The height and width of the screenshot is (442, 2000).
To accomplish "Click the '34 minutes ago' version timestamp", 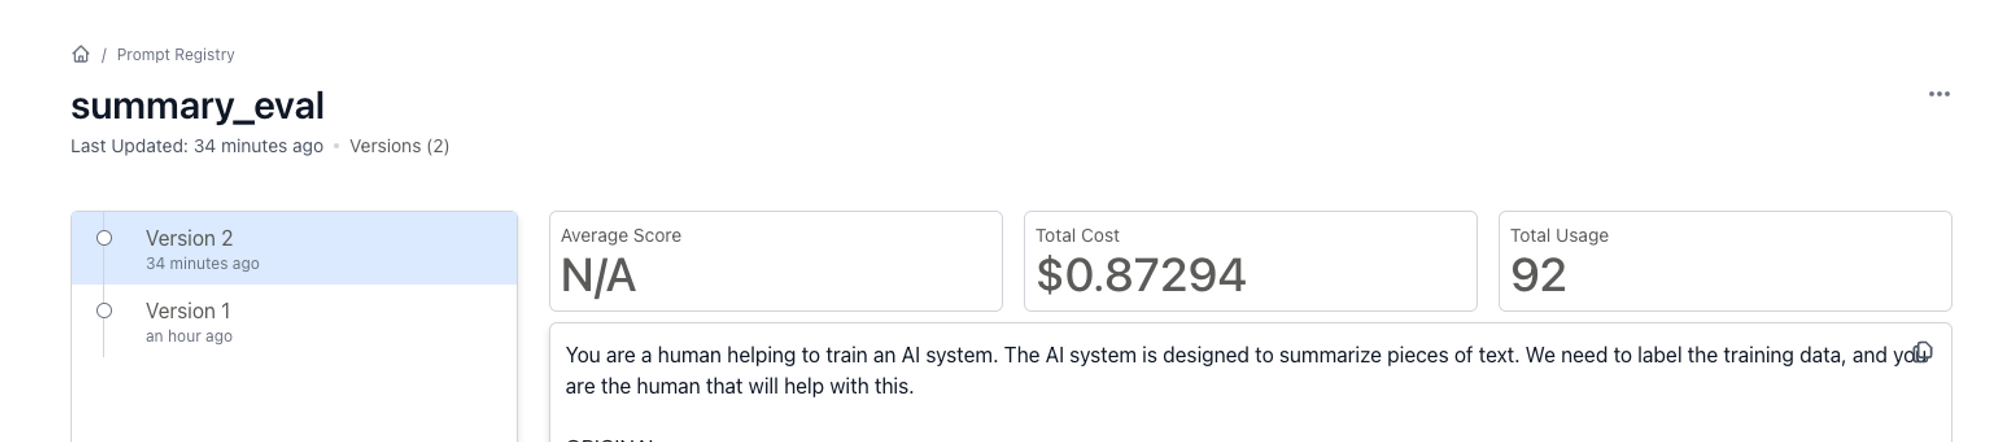I will 202,264.
